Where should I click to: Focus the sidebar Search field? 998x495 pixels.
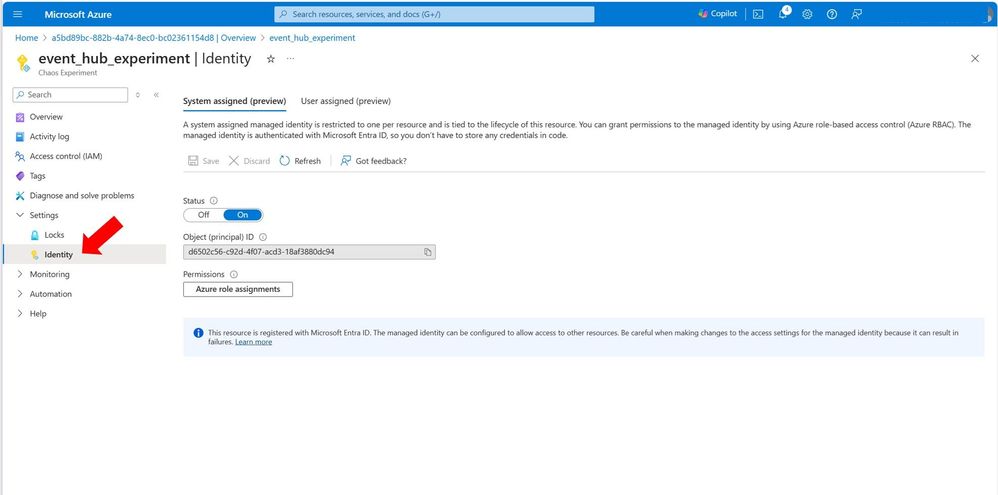click(x=70, y=95)
